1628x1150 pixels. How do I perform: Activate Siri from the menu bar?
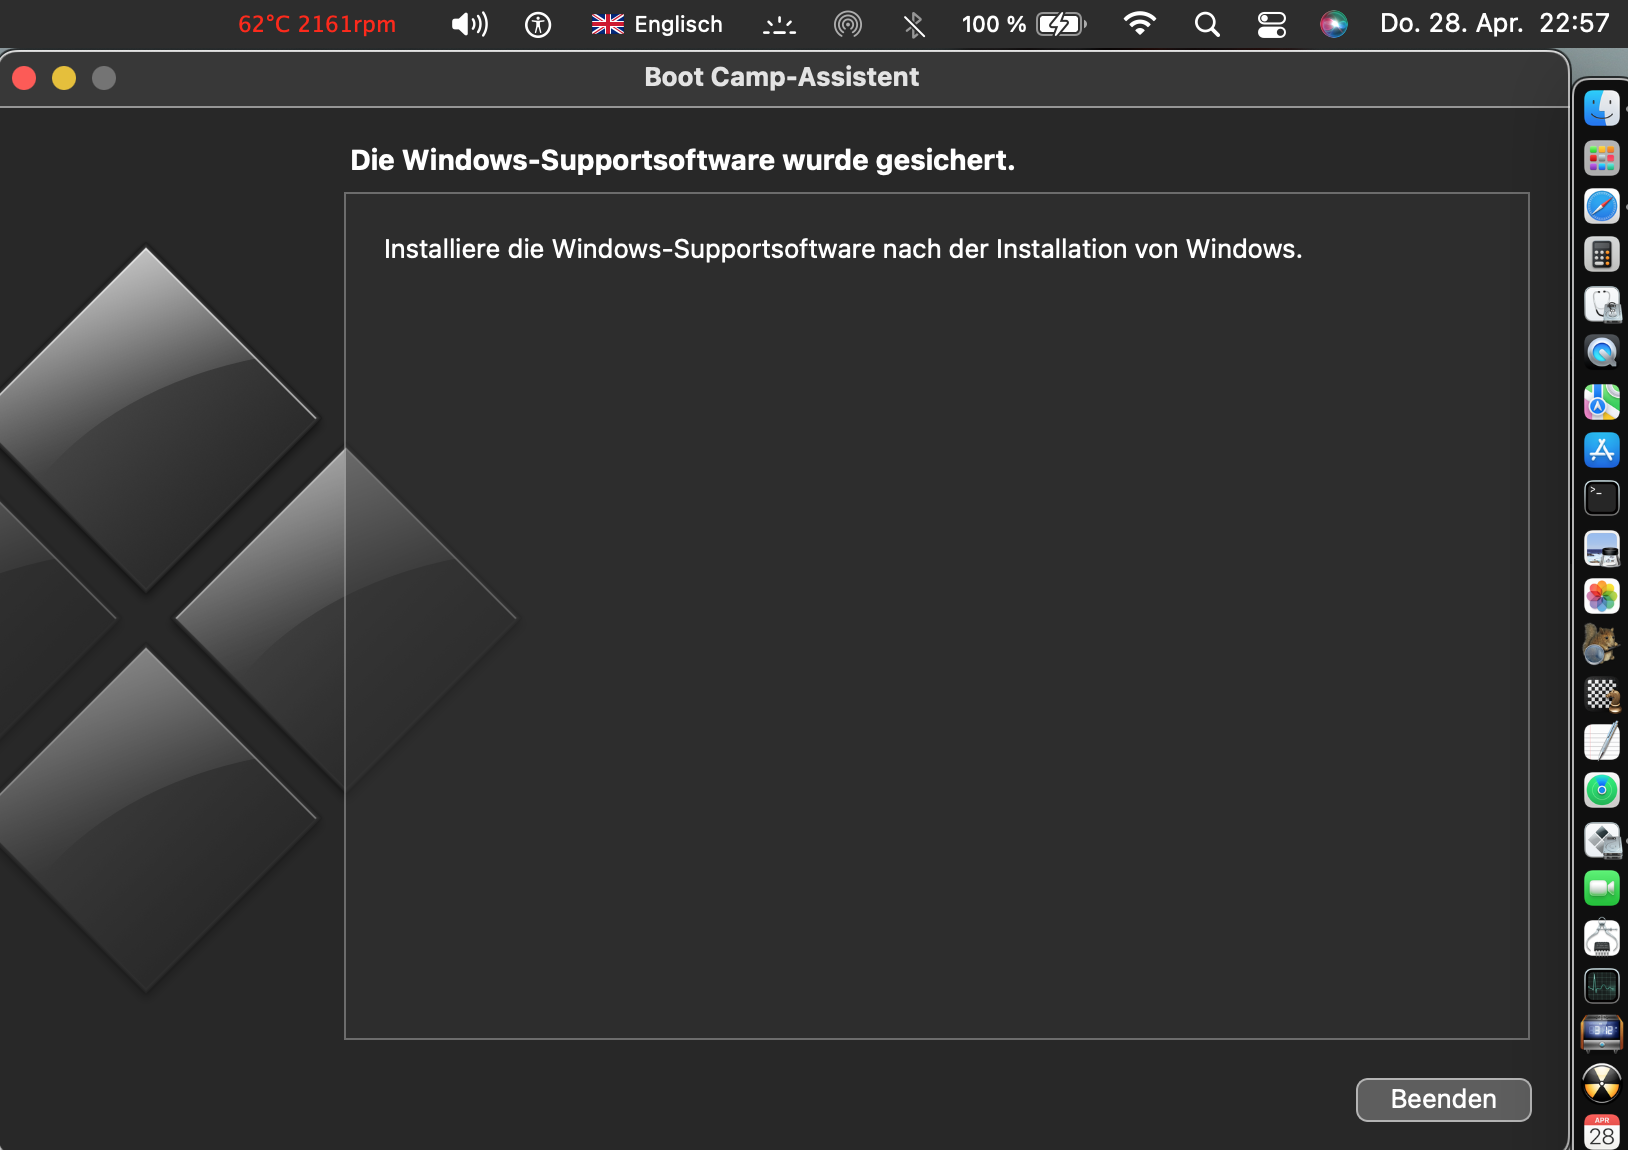[1334, 24]
